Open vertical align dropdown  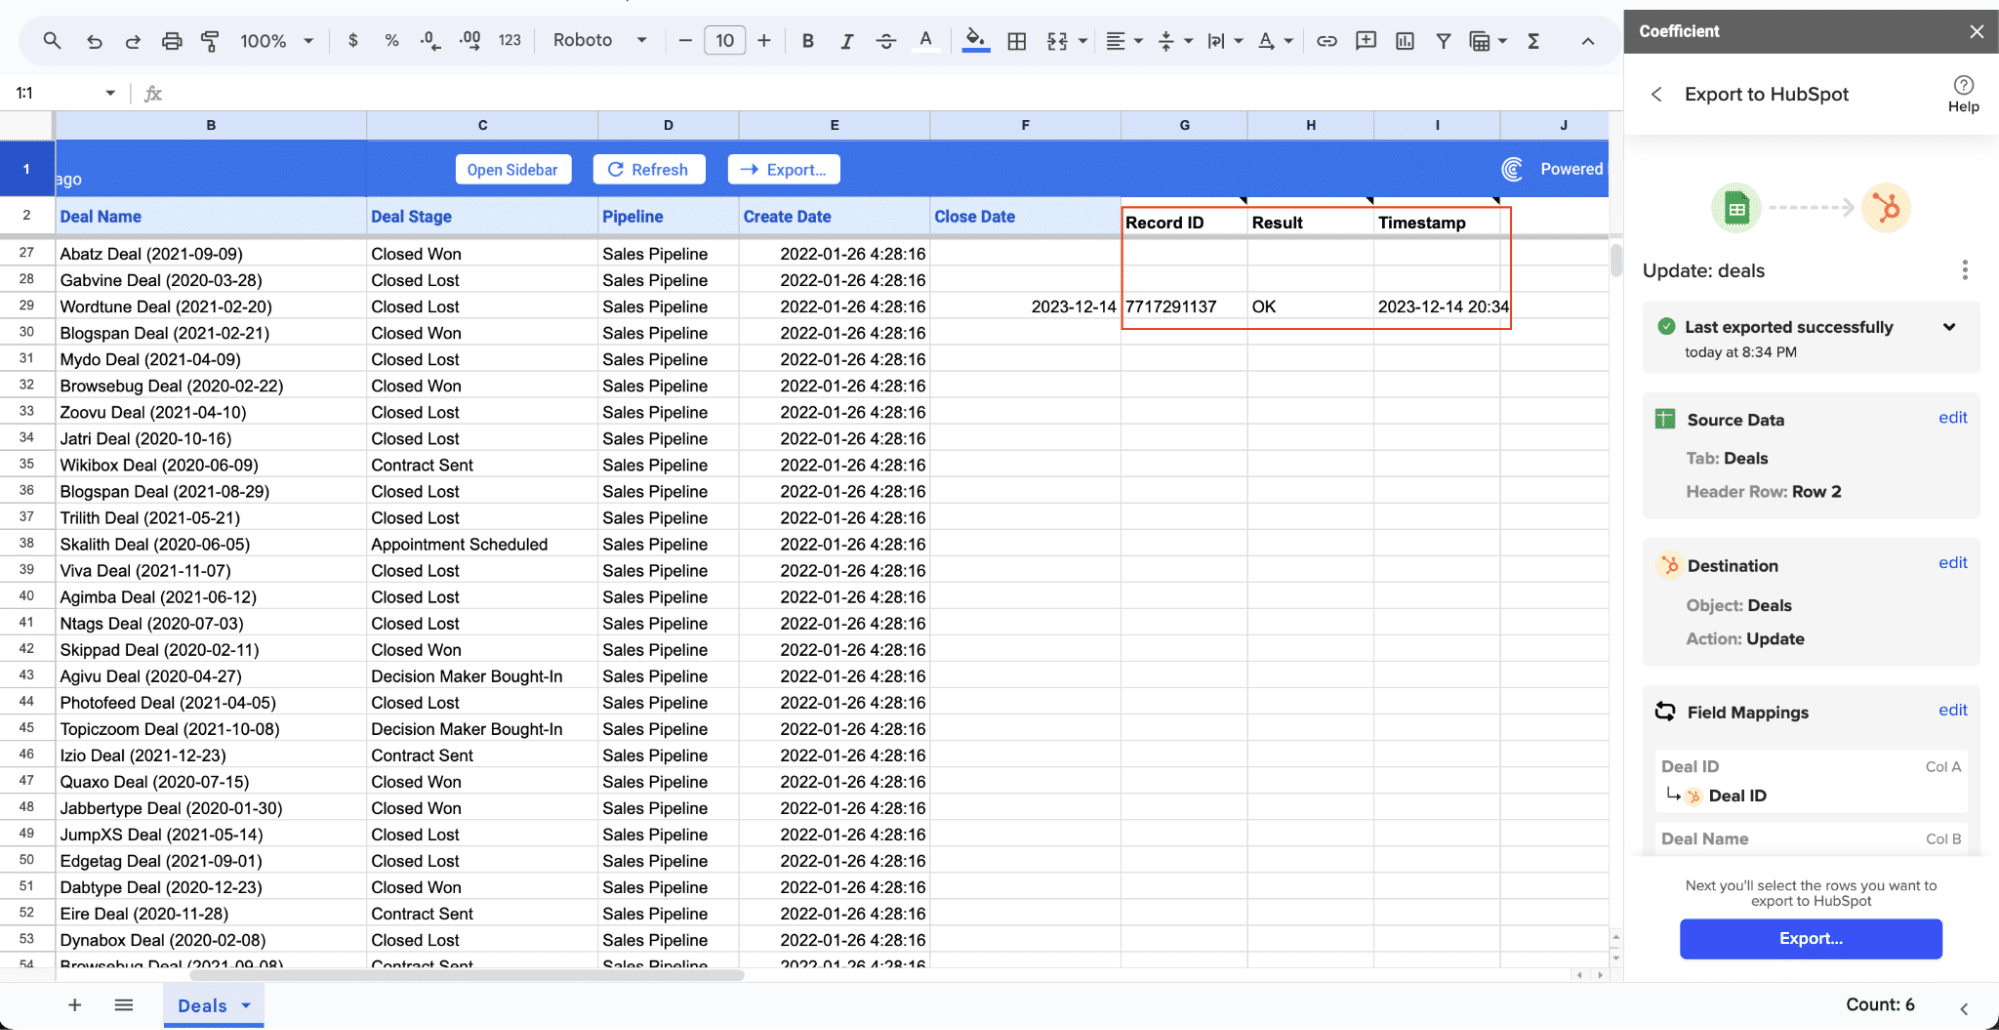(x=1188, y=41)
